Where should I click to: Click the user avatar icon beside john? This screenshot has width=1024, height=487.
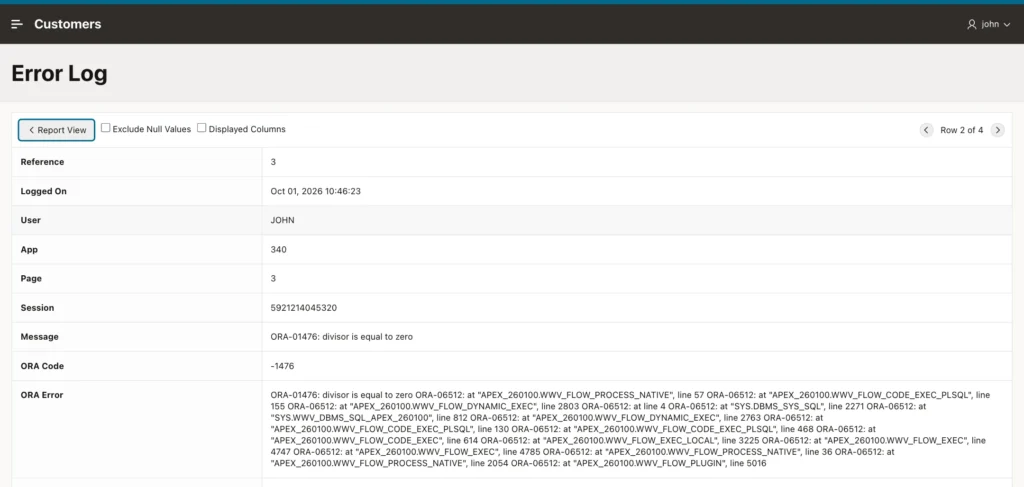pos(971,24)
